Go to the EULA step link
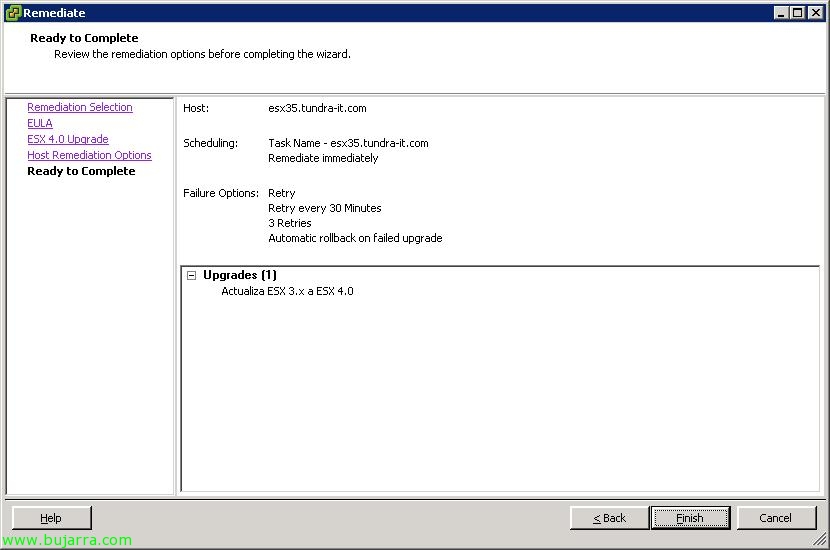 pos(40,123)
